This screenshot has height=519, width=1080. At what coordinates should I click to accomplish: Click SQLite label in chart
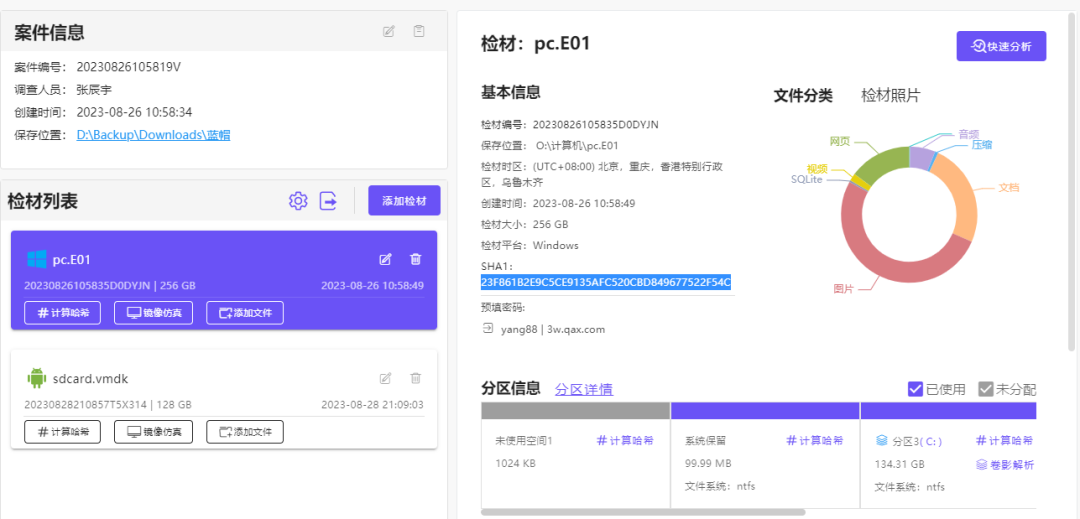click(808, 179)
